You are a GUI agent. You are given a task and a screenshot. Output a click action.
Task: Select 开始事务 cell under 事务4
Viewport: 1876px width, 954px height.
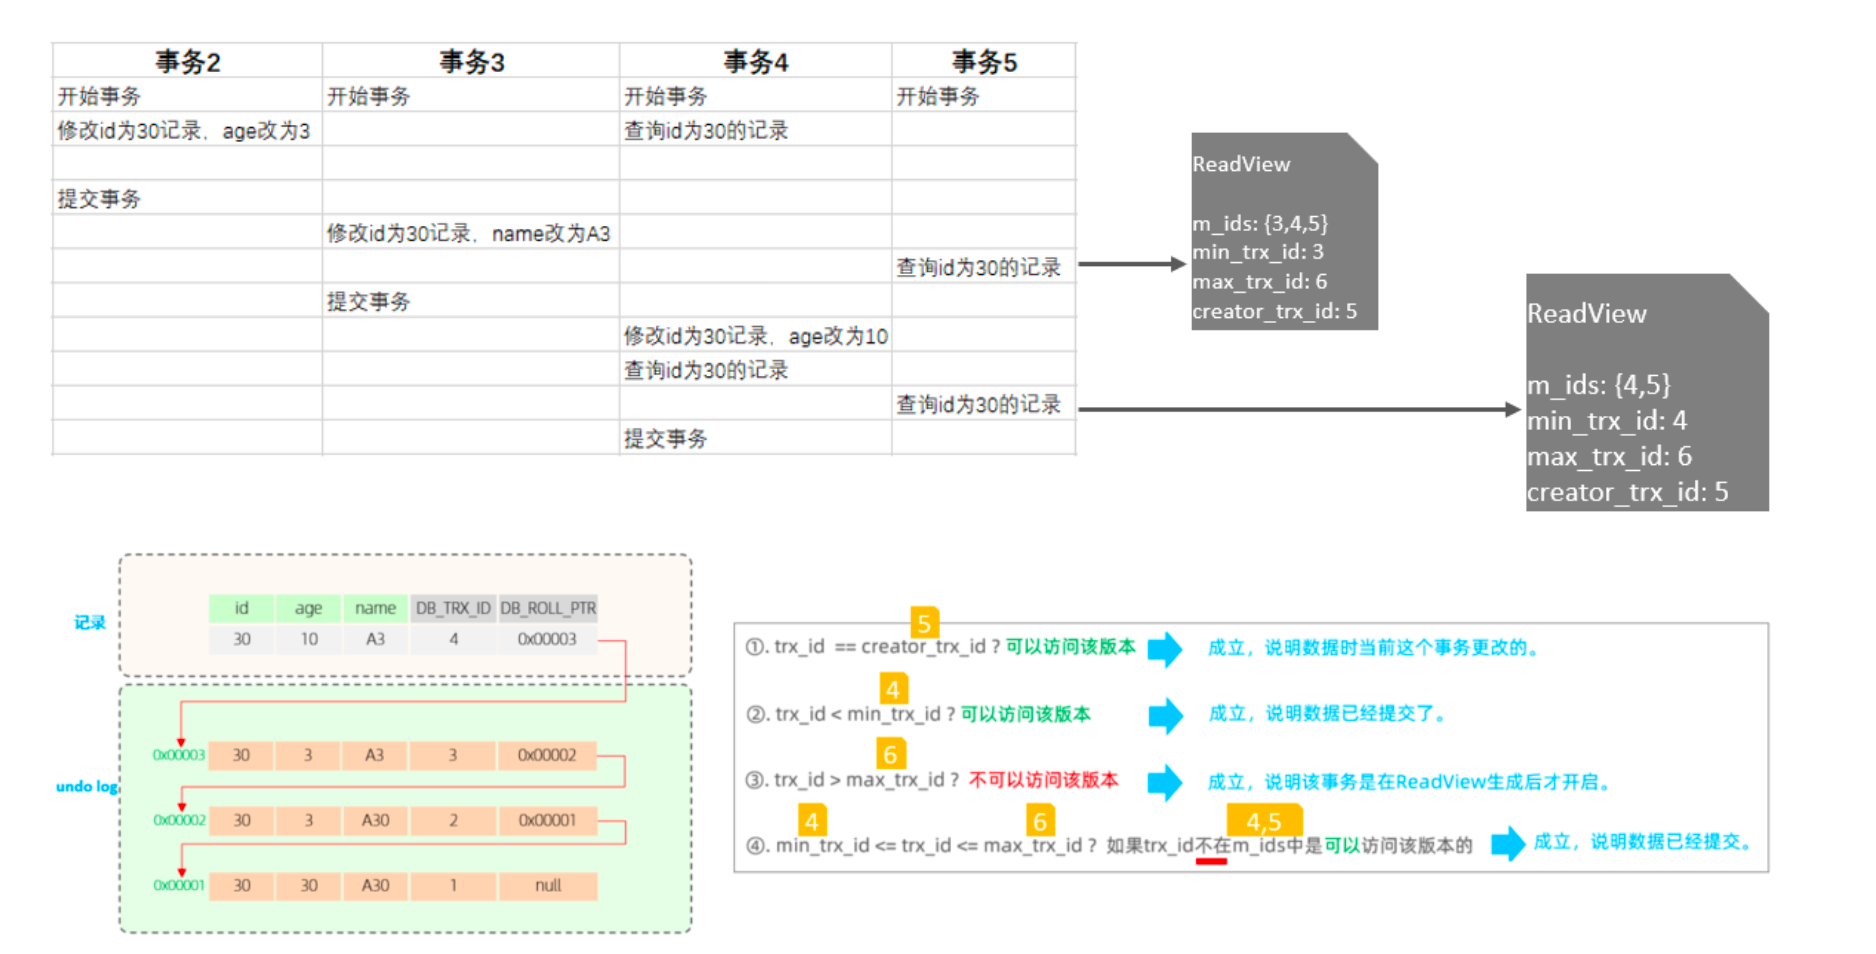pyautogui.click(x=755, y=96)
